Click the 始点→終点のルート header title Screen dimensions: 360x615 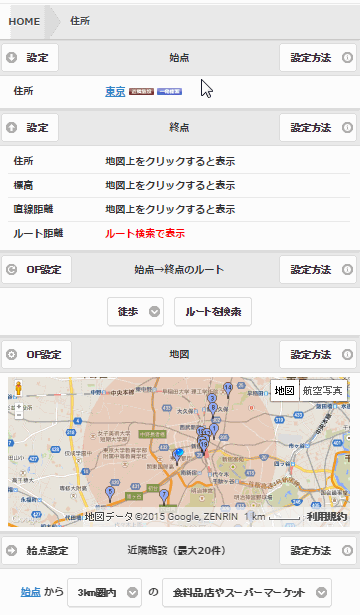(x=179, y=269)
